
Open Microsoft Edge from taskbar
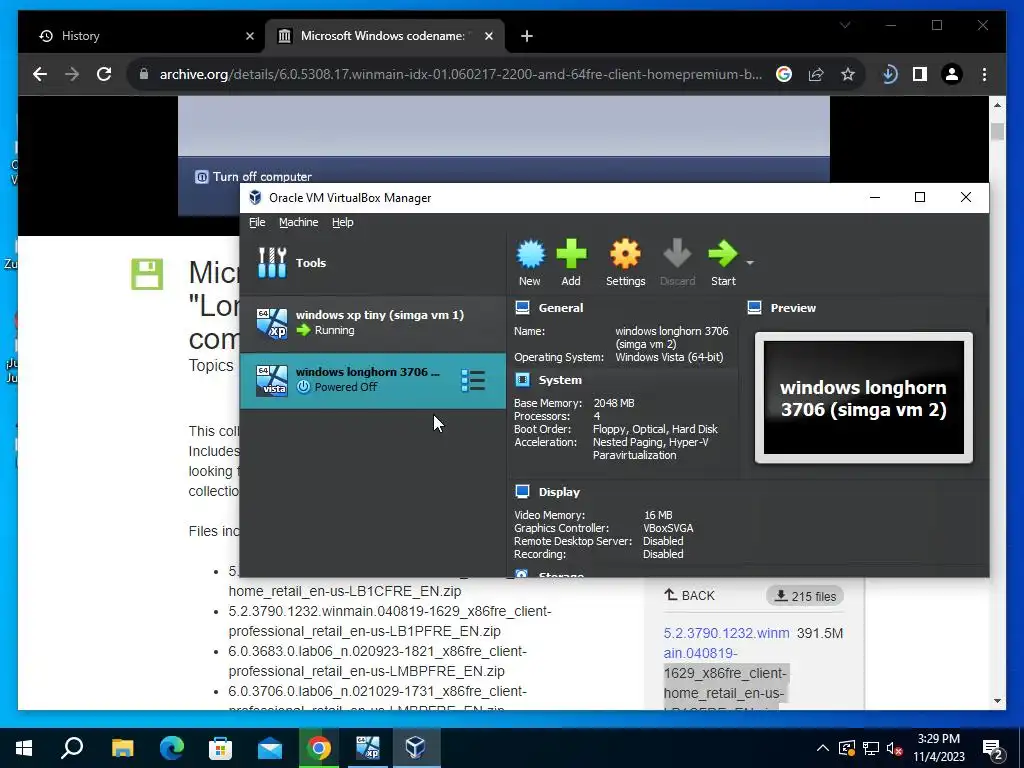click(171, 748)
